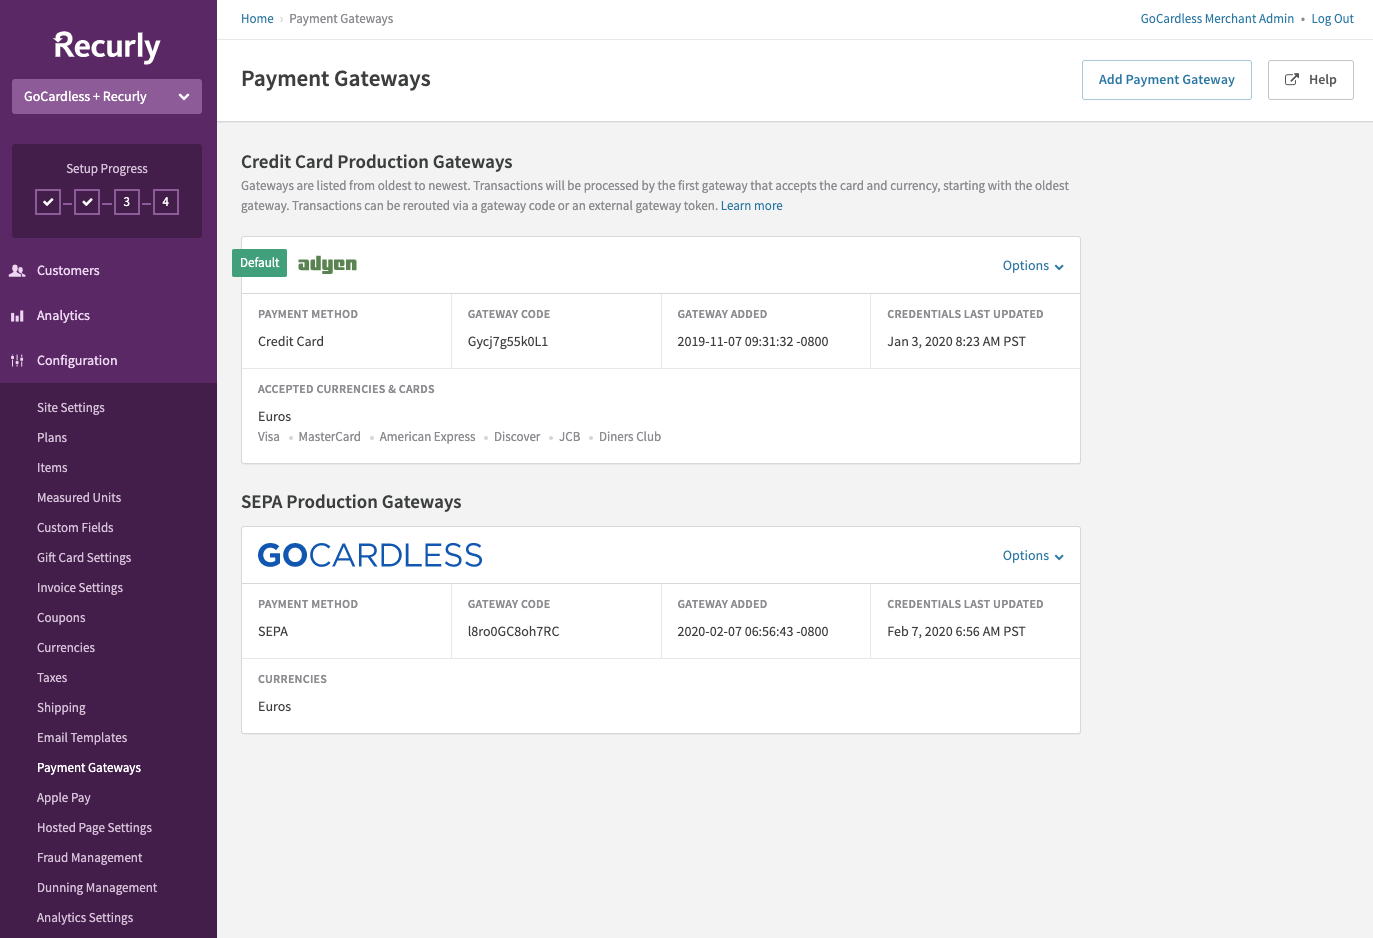1373x938 pixels.
Task: Click the date 2019-11-07 09:31:32 -0800
Action: click(x=753, y=342)
